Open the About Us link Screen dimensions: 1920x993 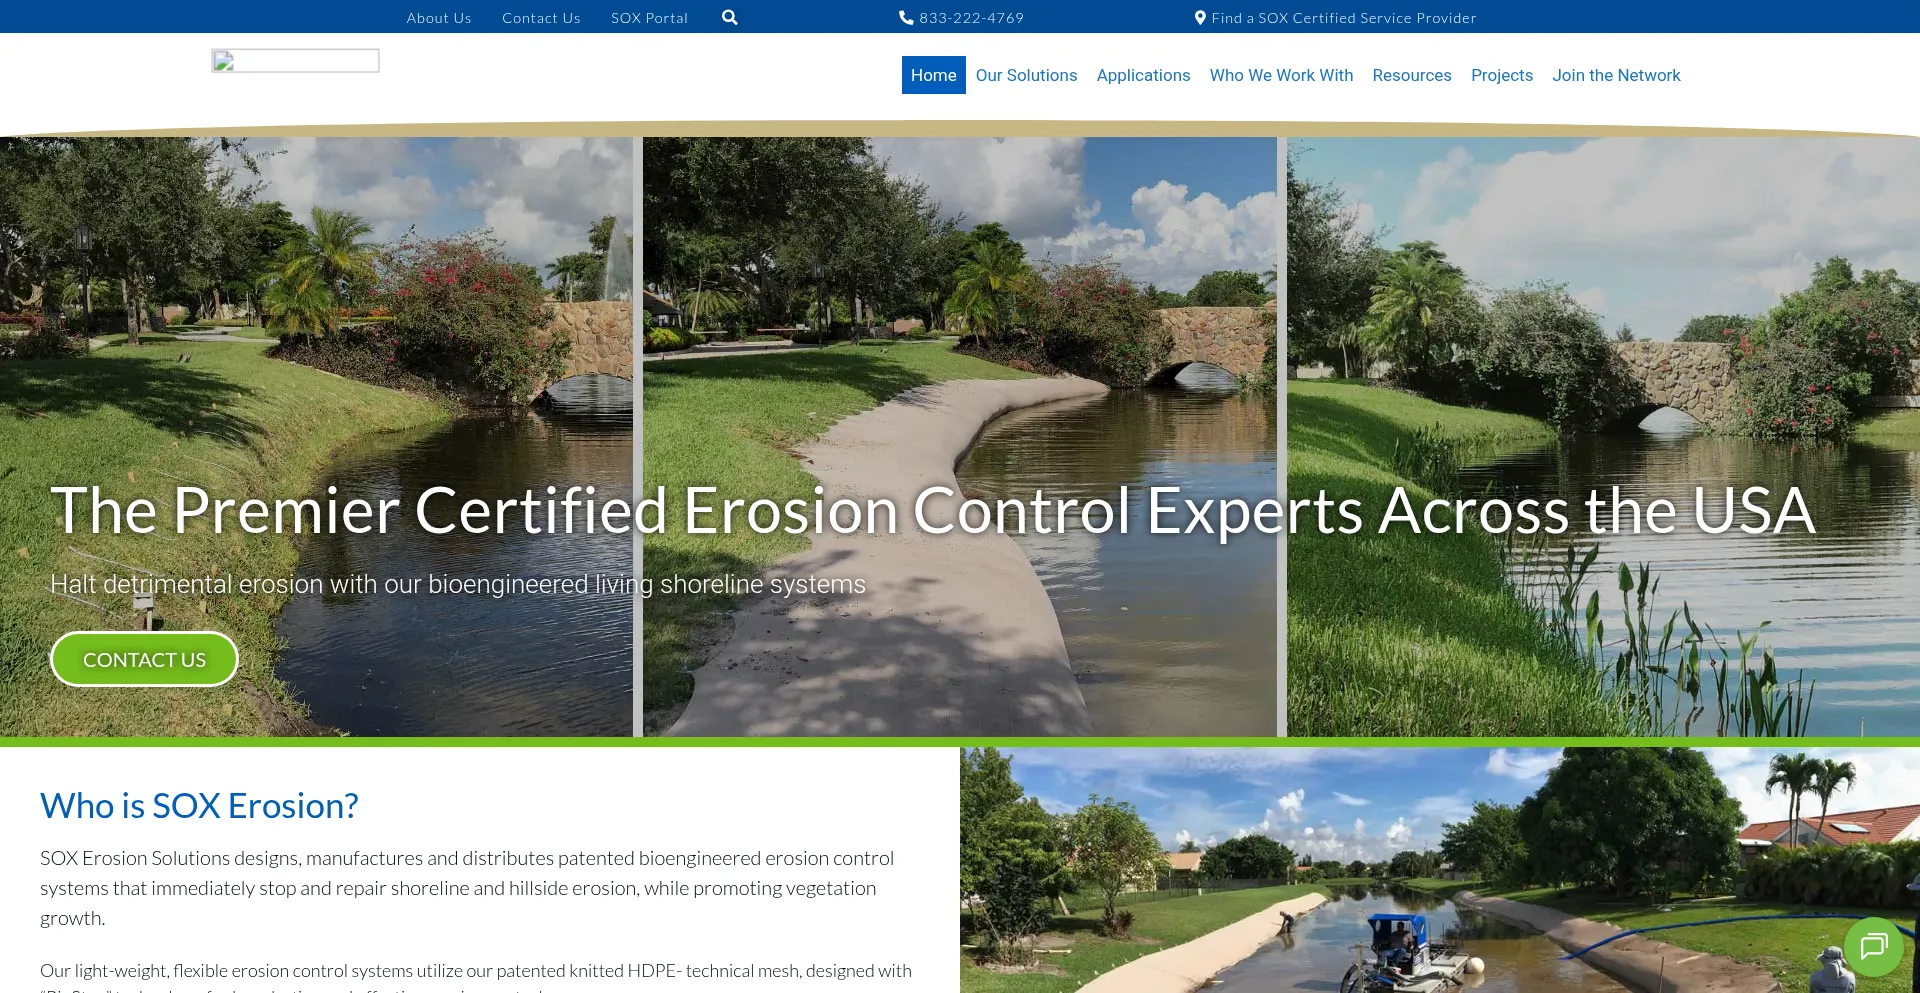(439, 18)
